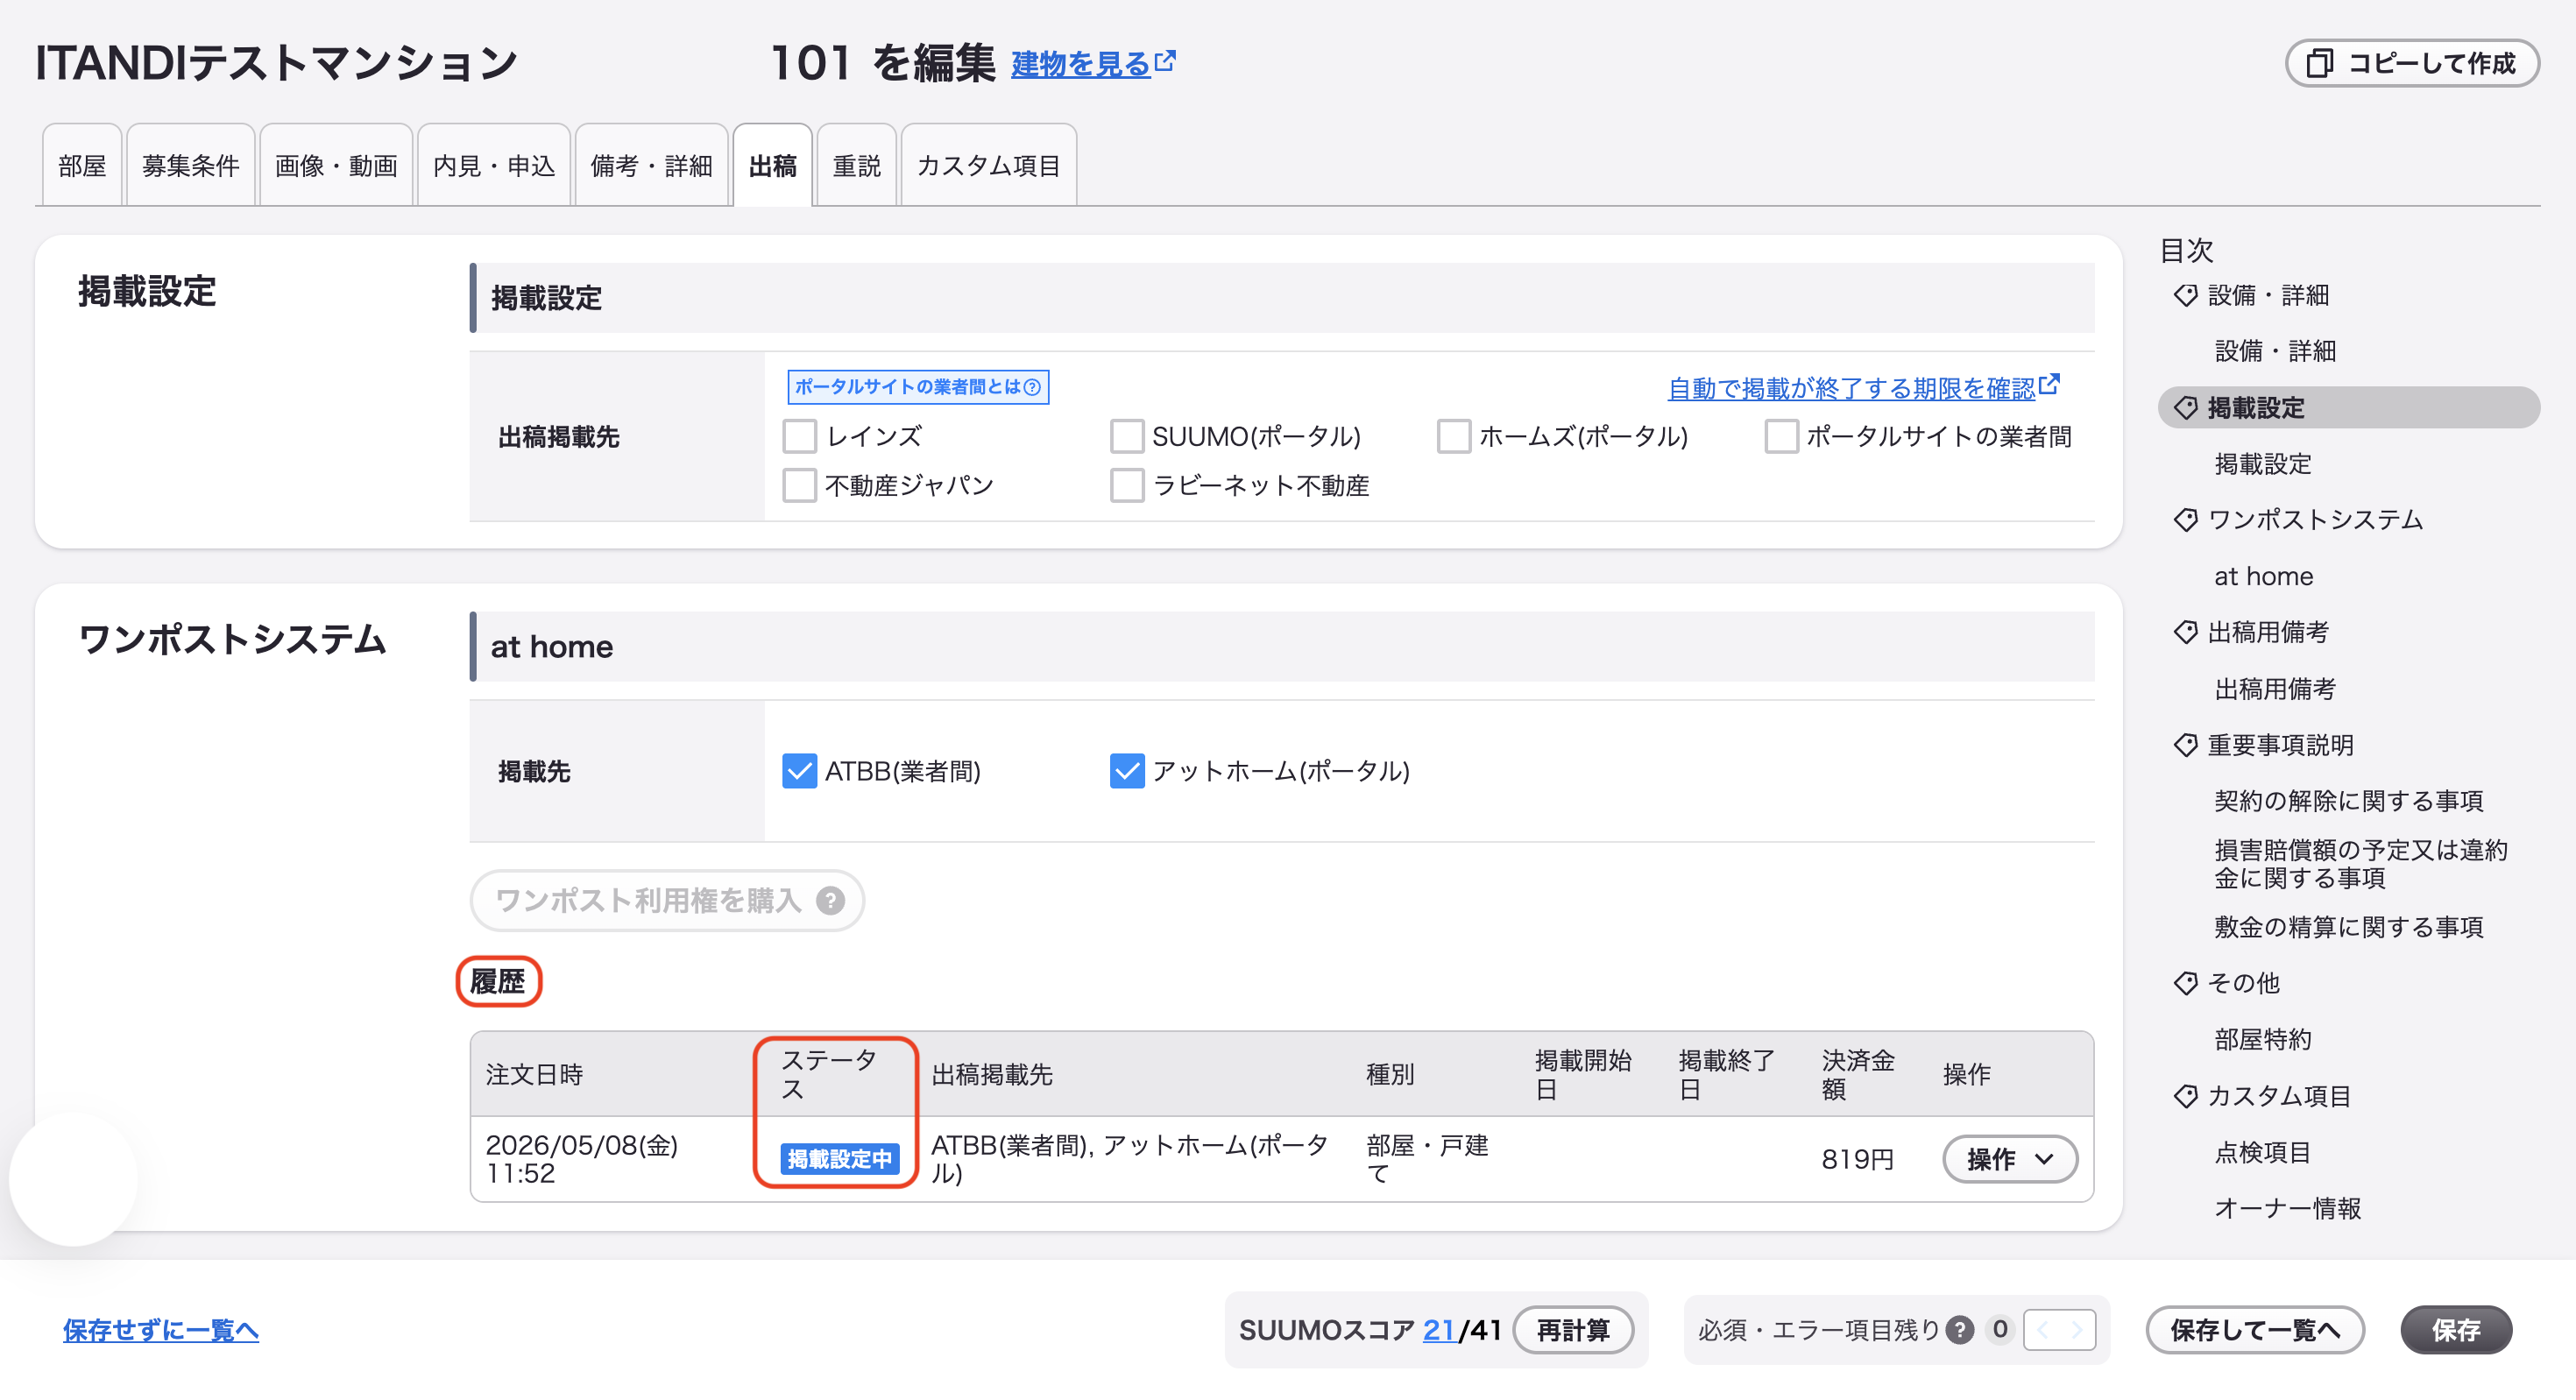The width and height of the screenshot is (2576, 1400).
Task: Jump to オーナー情報 in 目次
Action: click(x=2288, y=1209)
